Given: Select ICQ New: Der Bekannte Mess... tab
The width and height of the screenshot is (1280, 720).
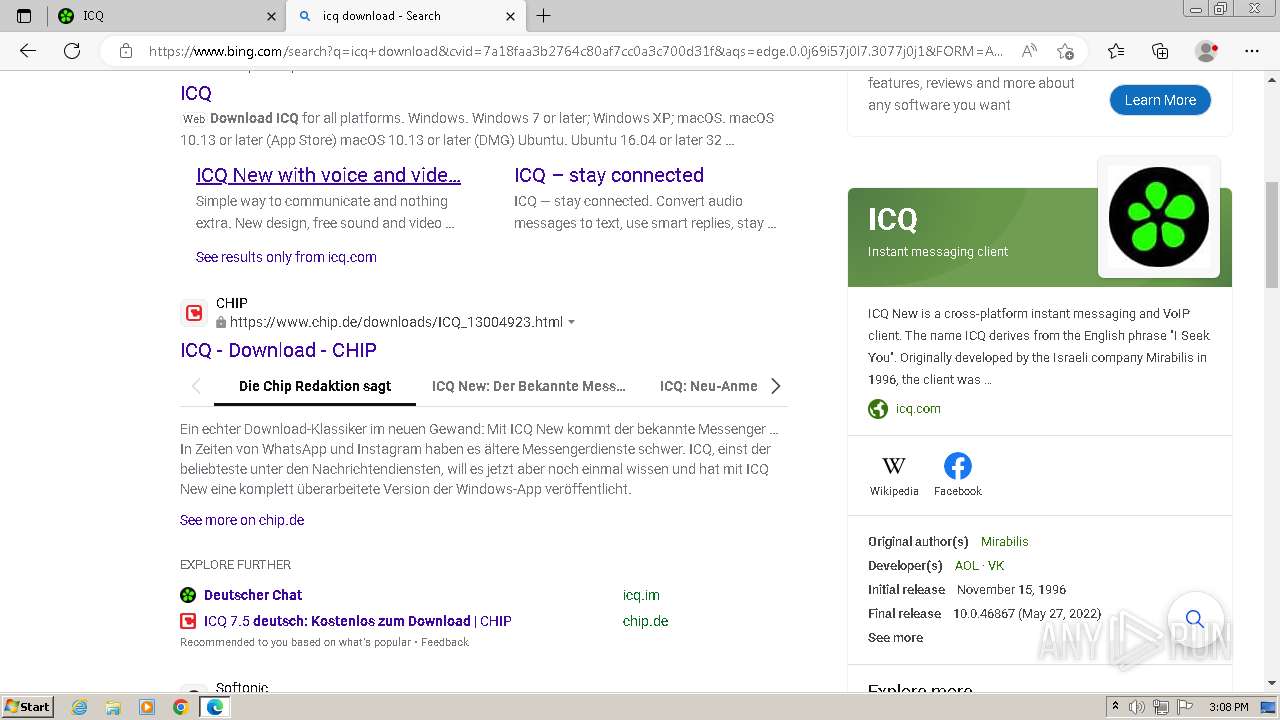Looking at the screenshot, I should pos(529,386).
